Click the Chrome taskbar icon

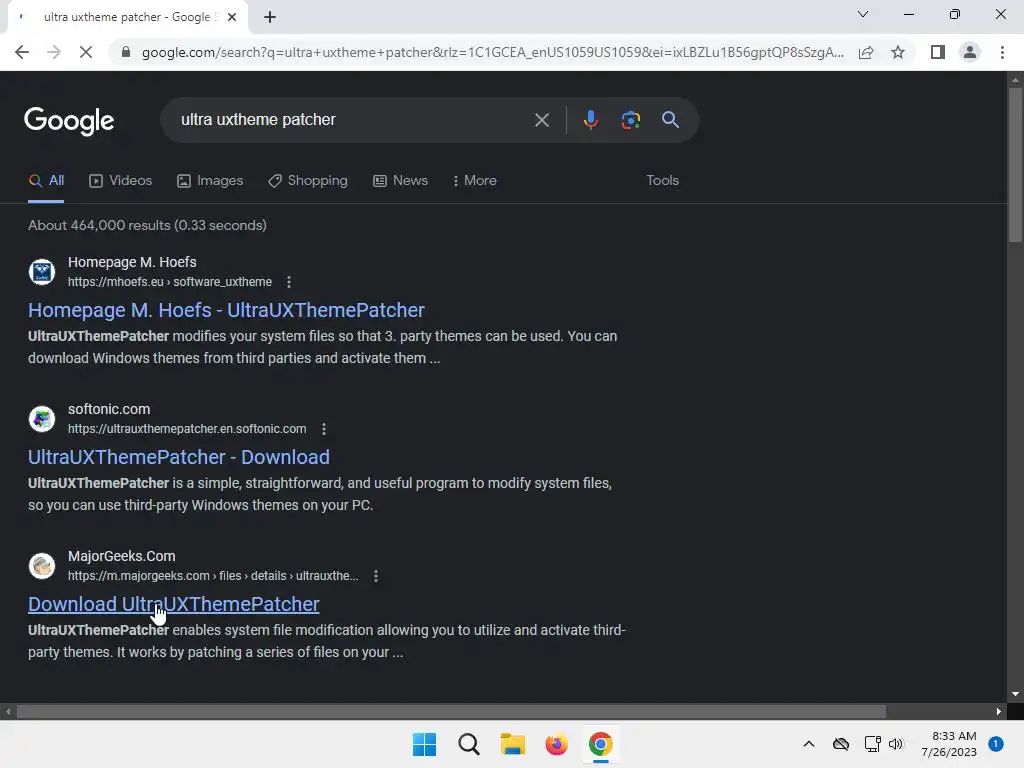(x=600, y=744)
